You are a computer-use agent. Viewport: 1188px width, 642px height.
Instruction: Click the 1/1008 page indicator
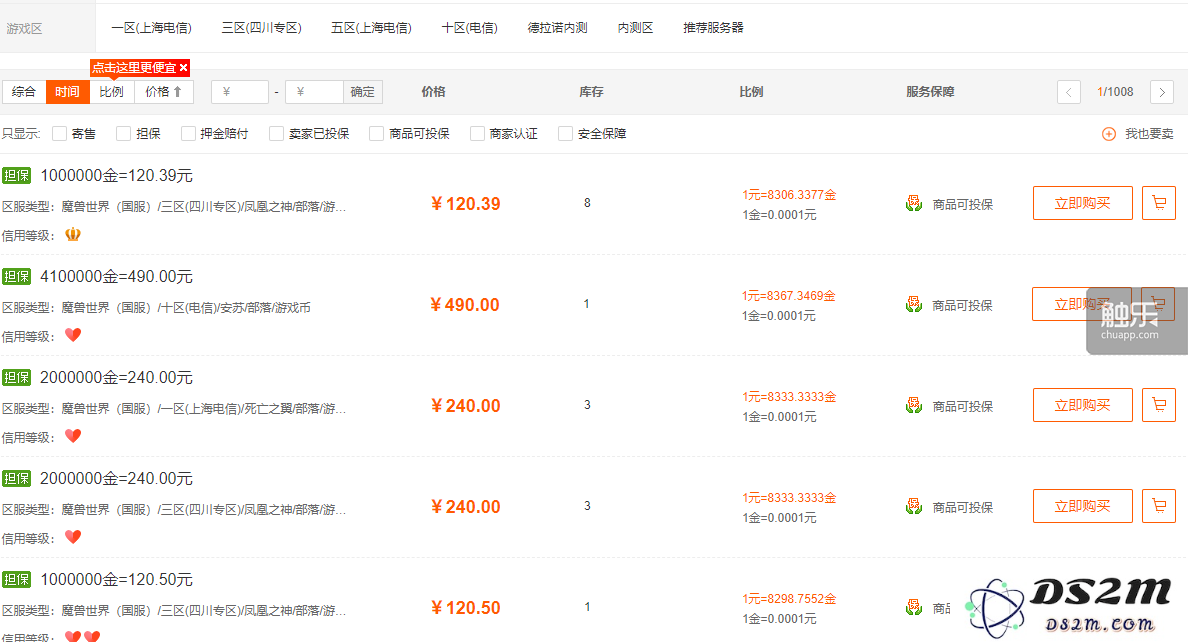(x=1115, y=92)
